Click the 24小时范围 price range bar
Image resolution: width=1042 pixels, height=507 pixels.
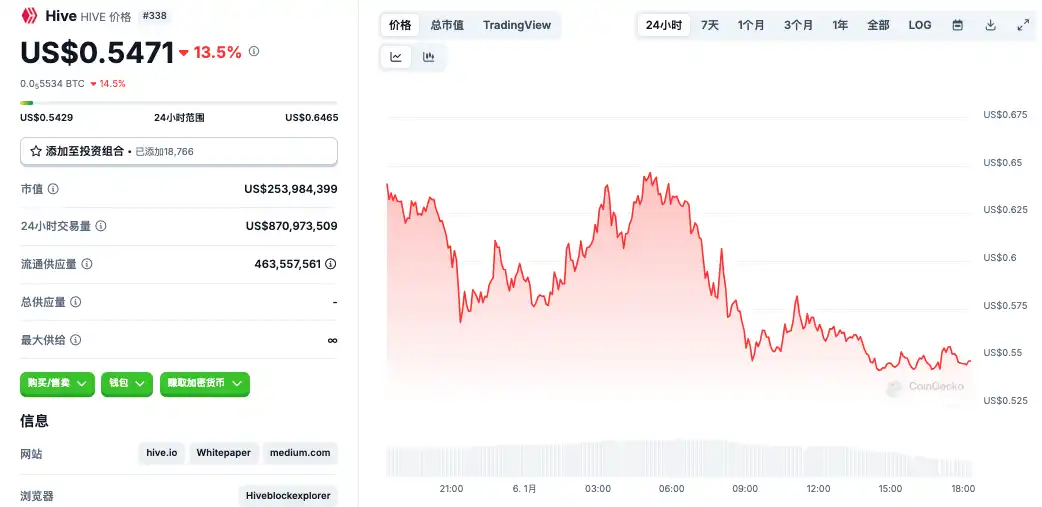pos(179,102)
